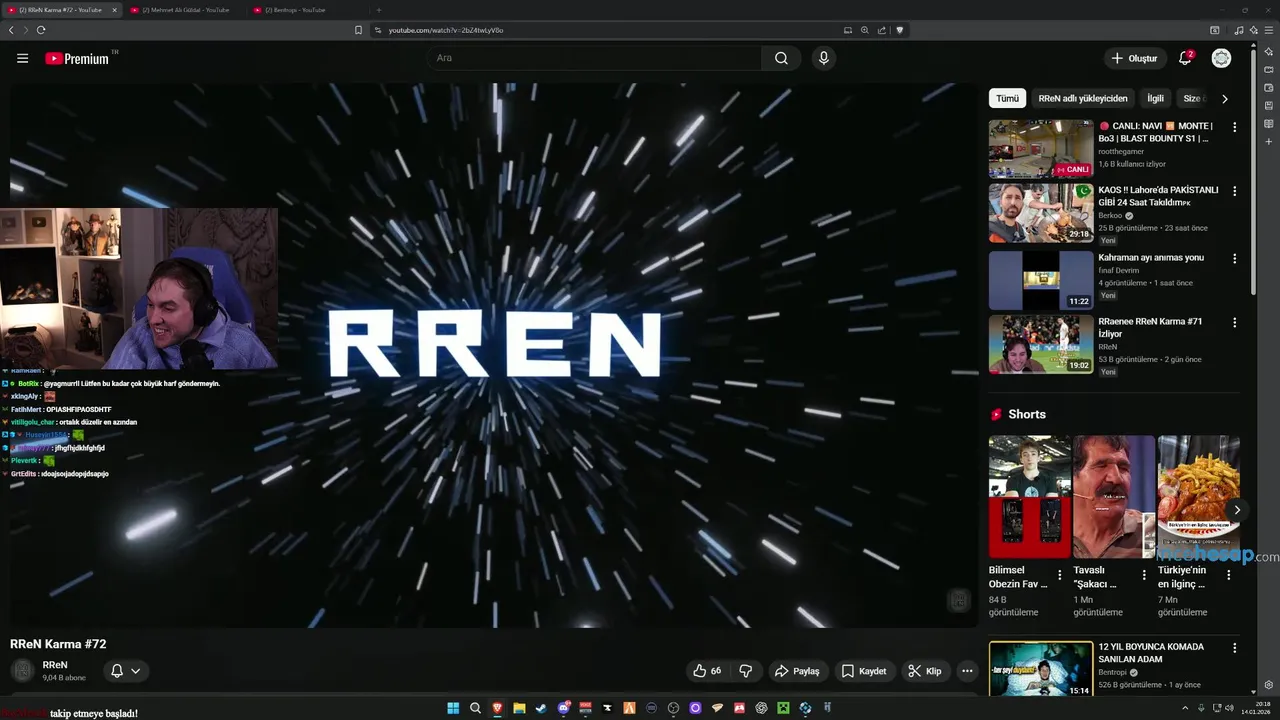The height and width of the screenshot is (720, 1280).
Task: Open more actions menu beside Klip
Action: click(x=966, y=671)
